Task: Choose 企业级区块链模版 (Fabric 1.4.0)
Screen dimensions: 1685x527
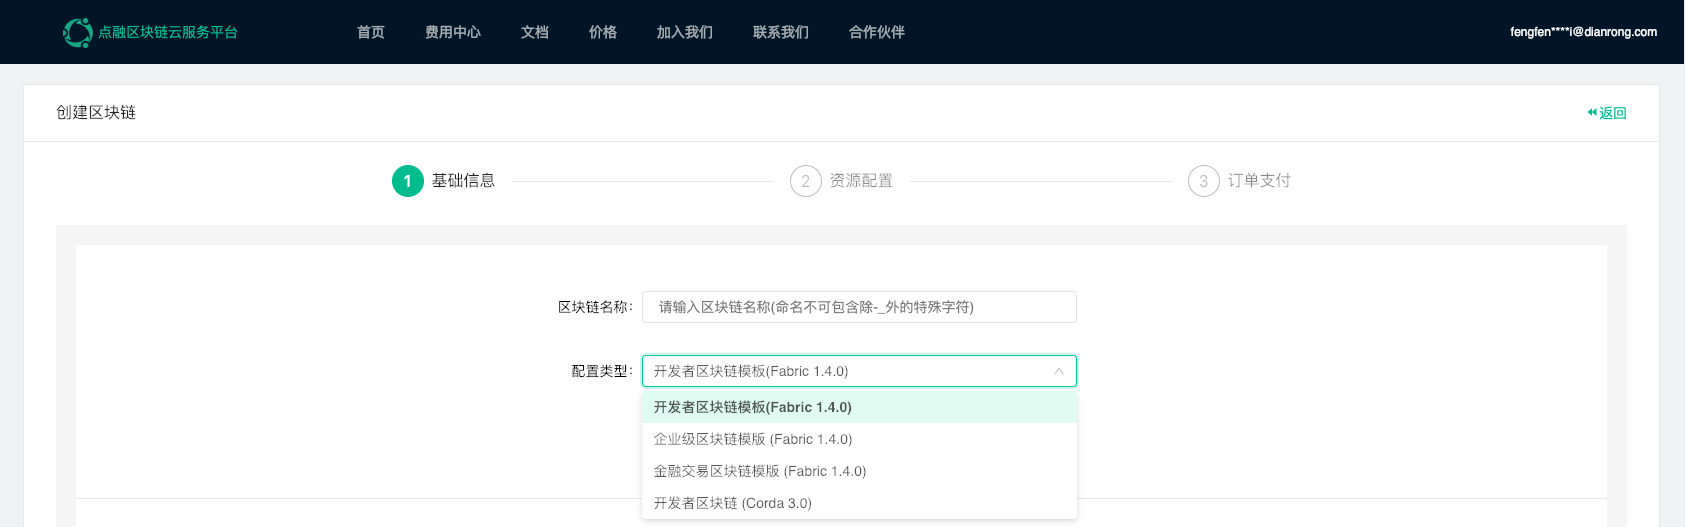Action: (859, 439)
